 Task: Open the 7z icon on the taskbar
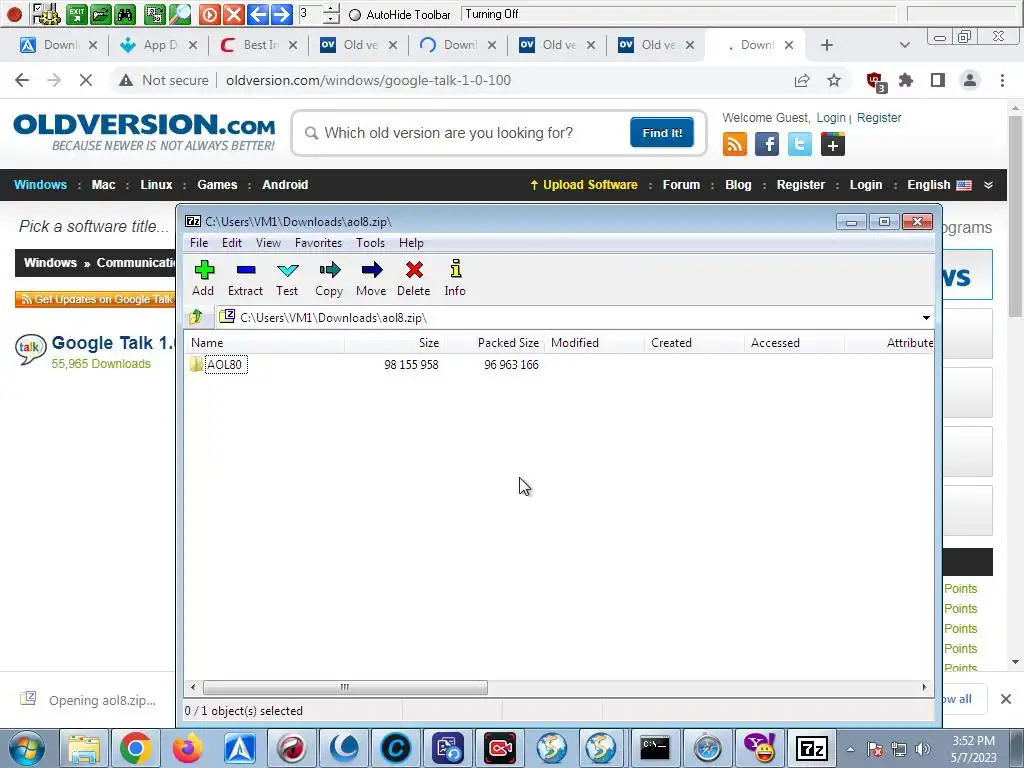pos(811,748)
